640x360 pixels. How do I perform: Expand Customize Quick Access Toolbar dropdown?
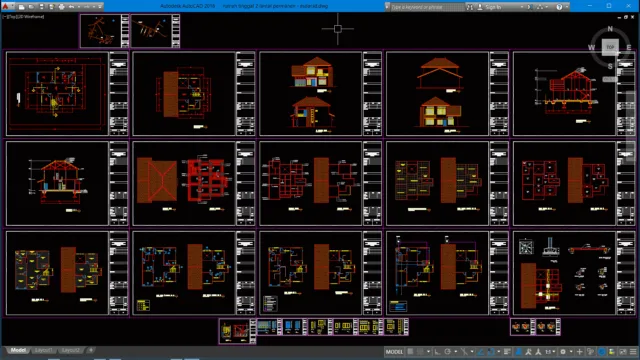pos(100,7)
